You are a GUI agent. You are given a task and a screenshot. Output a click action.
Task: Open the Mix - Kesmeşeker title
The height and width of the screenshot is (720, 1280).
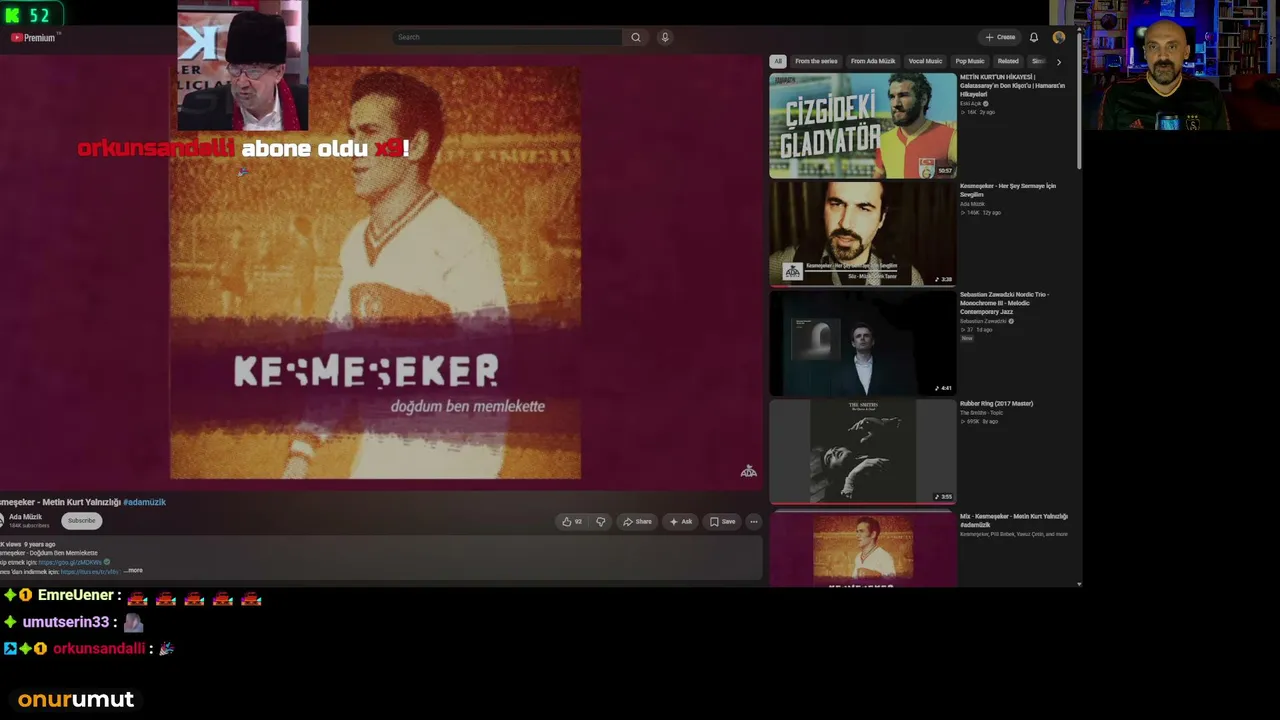pyautogui.click(x=1014, y=520)
